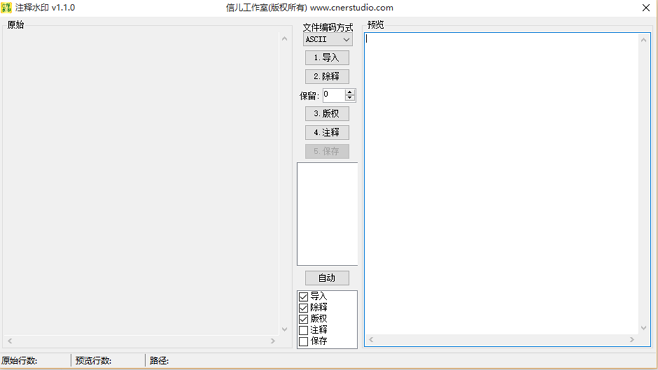Click the 4.注释 comment button

[327, 133]
